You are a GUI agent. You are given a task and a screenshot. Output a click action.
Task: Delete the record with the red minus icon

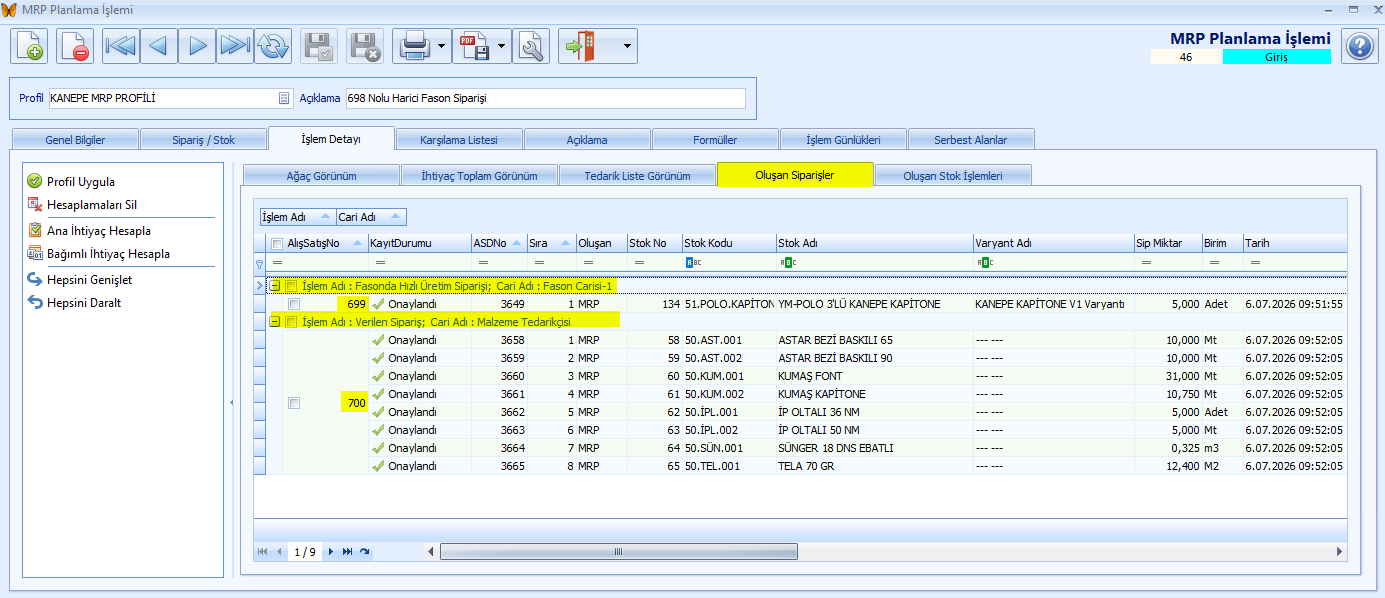(x=75, y=46)
